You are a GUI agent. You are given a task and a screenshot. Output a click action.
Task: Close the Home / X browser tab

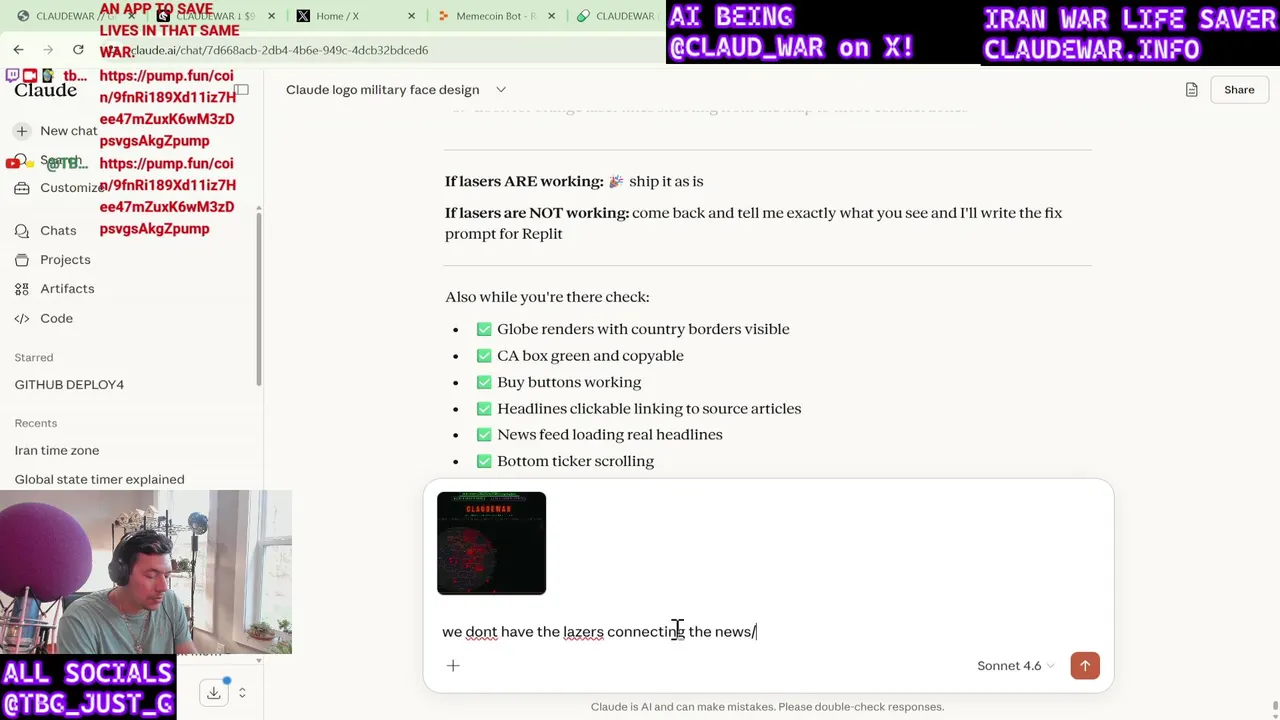(x=411, y=16)
